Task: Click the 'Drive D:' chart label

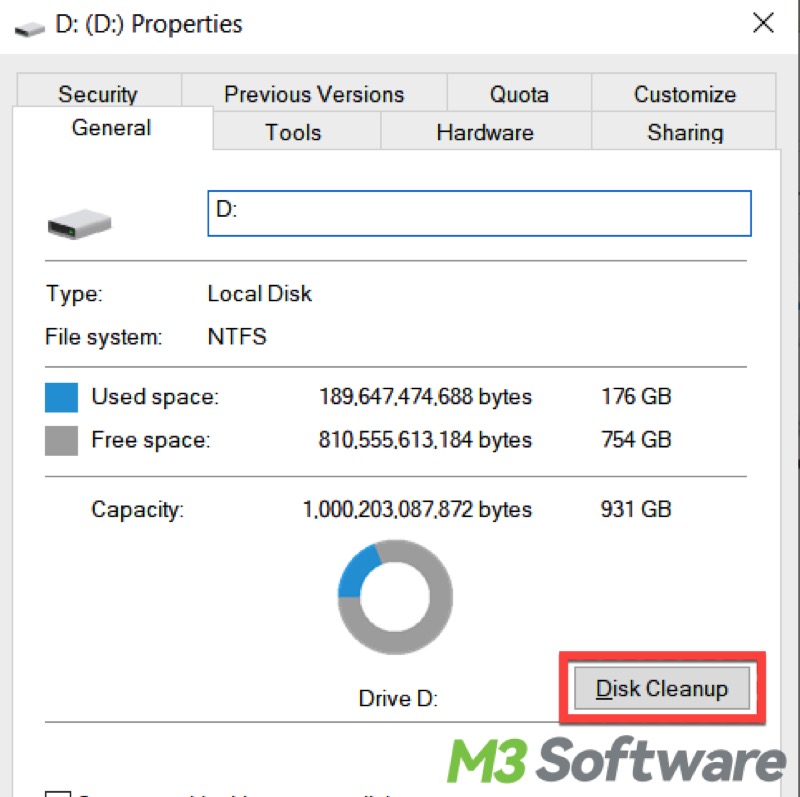Action: (398, 698)
